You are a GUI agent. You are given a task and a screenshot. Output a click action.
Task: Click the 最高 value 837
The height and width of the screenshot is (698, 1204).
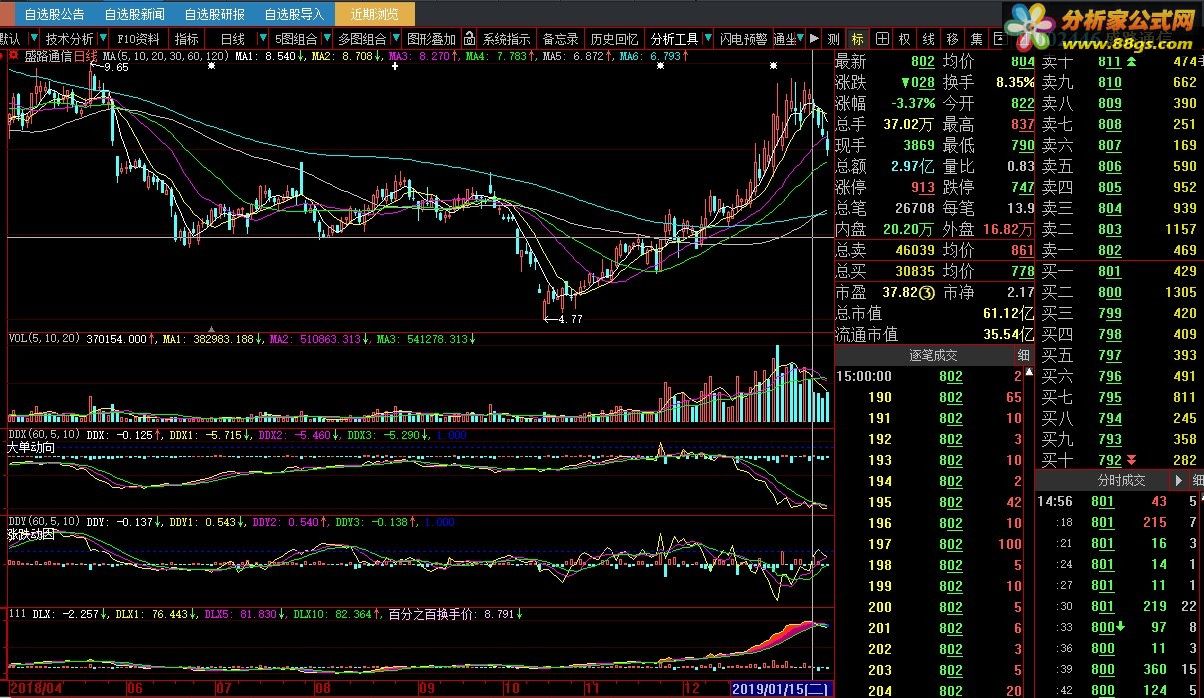[1021, 124]
